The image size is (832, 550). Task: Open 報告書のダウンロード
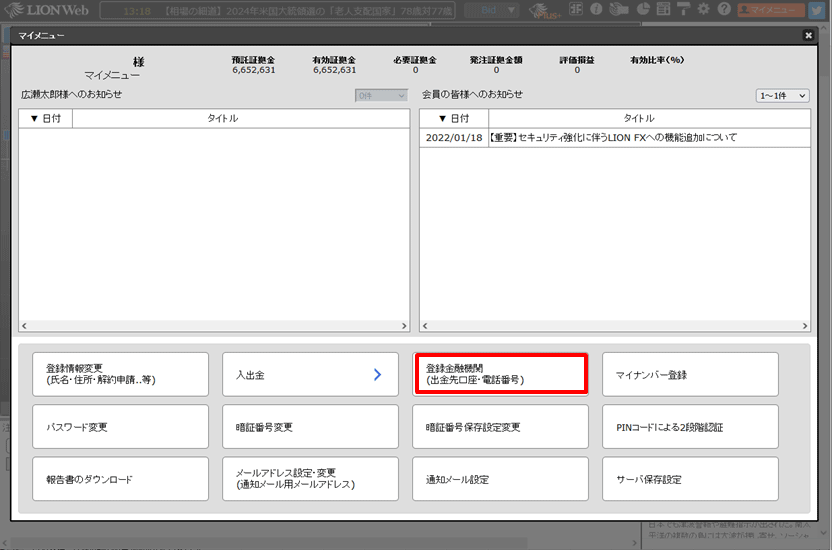[x=120, y=478]
